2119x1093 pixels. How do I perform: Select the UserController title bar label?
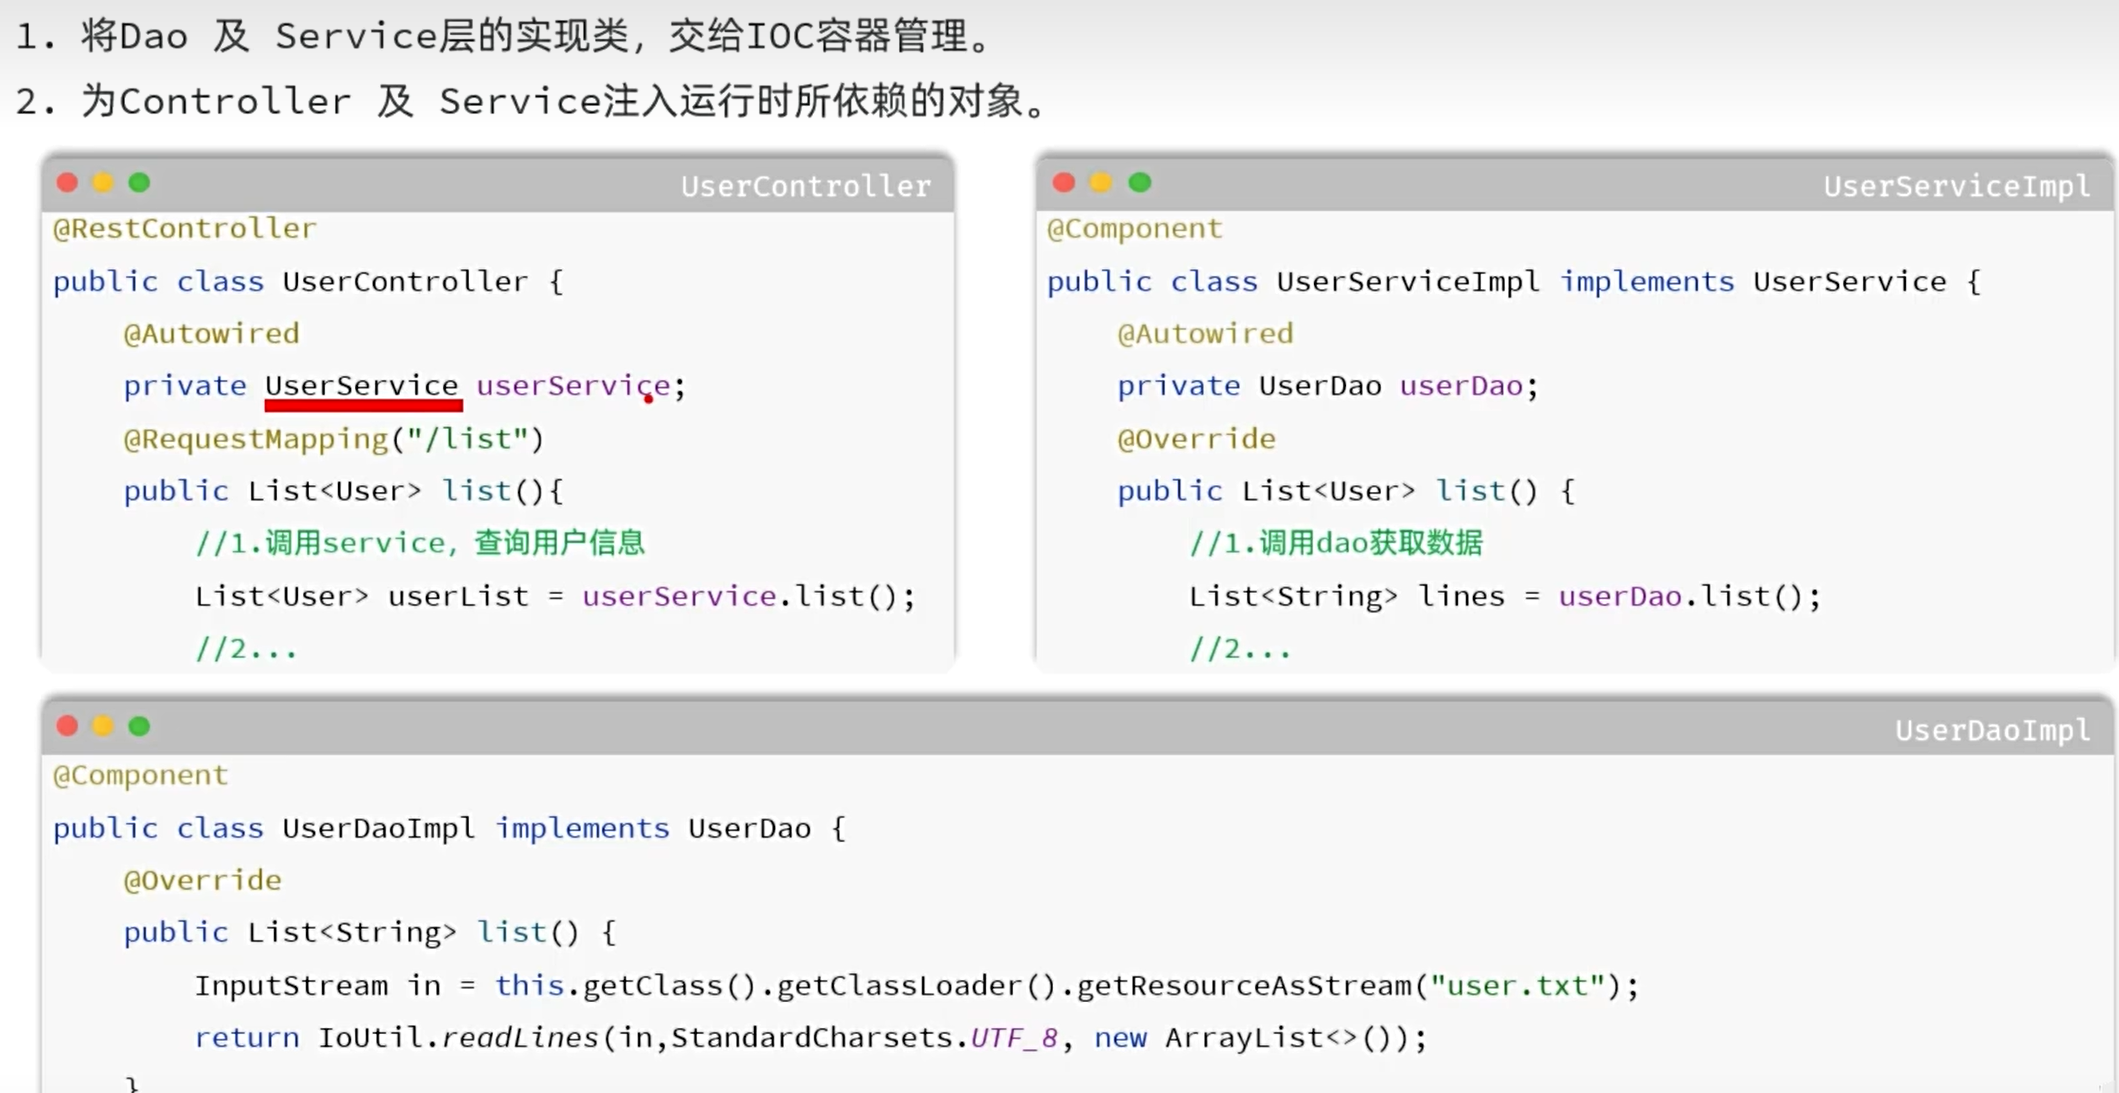805,186
